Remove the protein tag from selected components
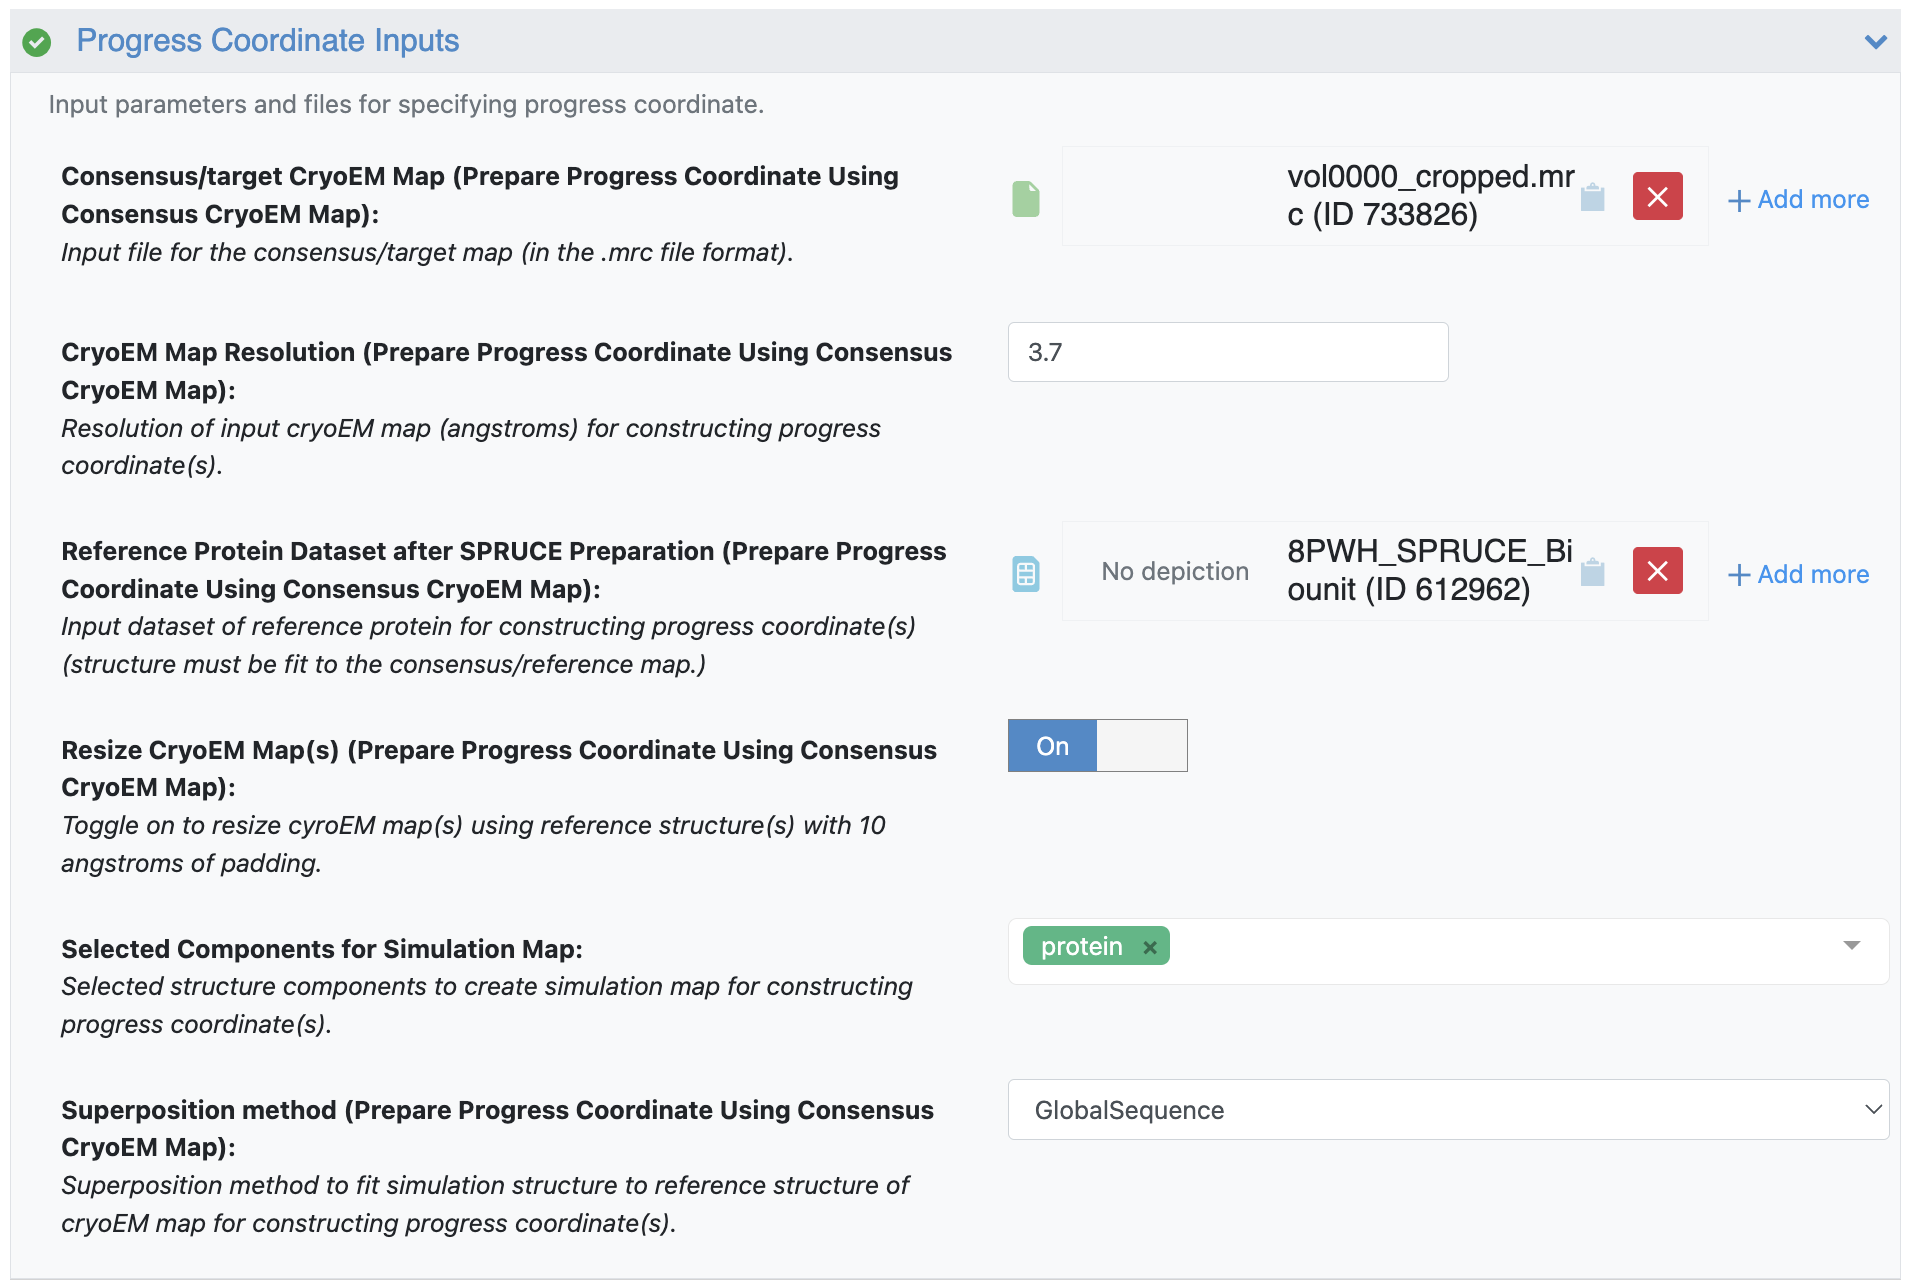 pos(1150,947)
